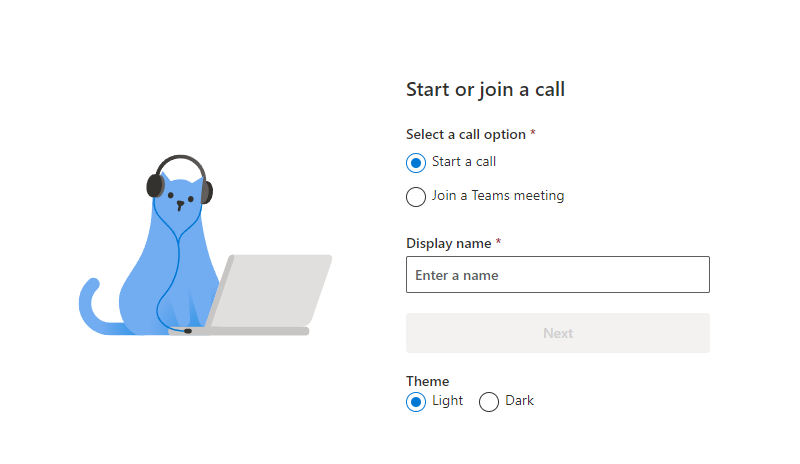Click the cat's face in the illustration

point(180,198)
